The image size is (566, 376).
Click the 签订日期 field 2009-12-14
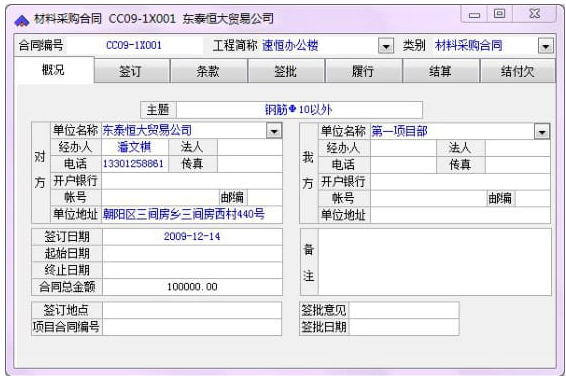click(x=192, y=237)
